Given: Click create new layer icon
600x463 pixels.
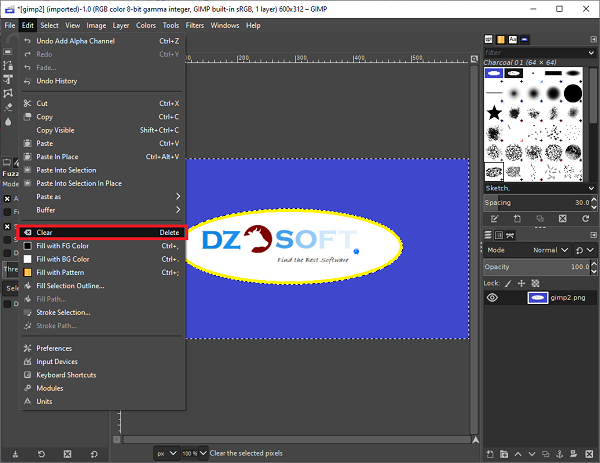Looking at the screenshot, I should tap(490, 454).
